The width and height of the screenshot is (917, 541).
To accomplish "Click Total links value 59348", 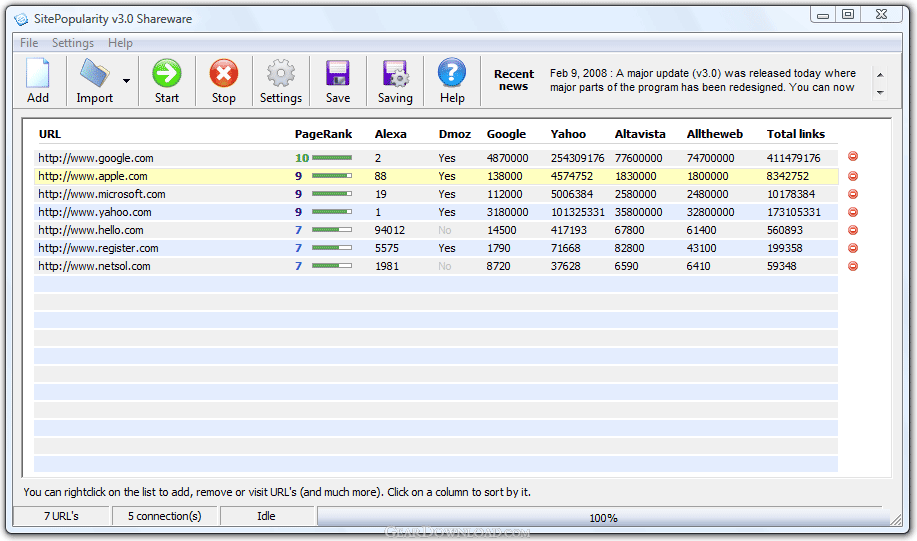I will 781,266.
